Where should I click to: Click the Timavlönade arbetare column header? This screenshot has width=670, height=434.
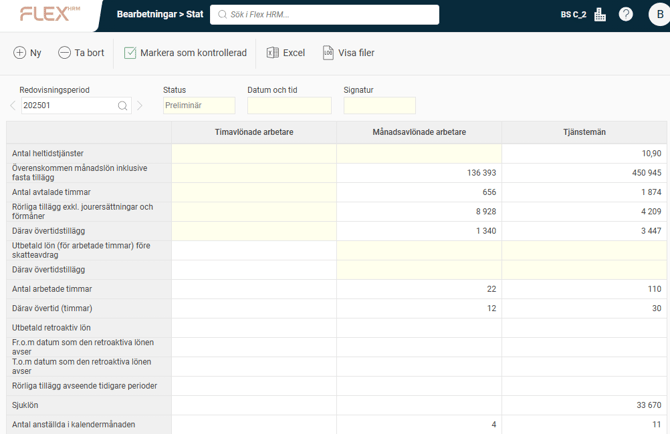coord(254,132)
